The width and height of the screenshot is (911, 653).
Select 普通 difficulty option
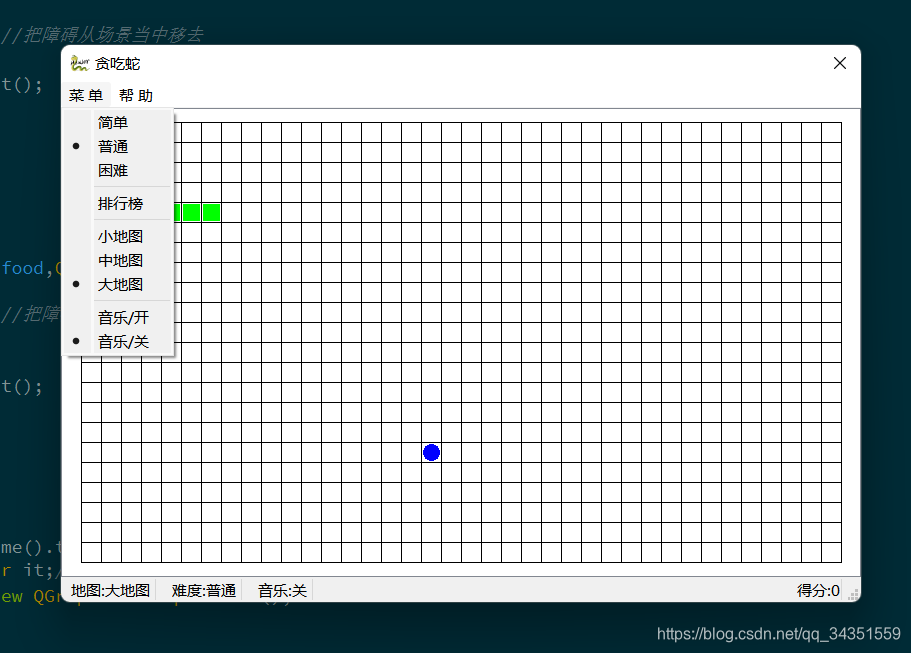118,146
